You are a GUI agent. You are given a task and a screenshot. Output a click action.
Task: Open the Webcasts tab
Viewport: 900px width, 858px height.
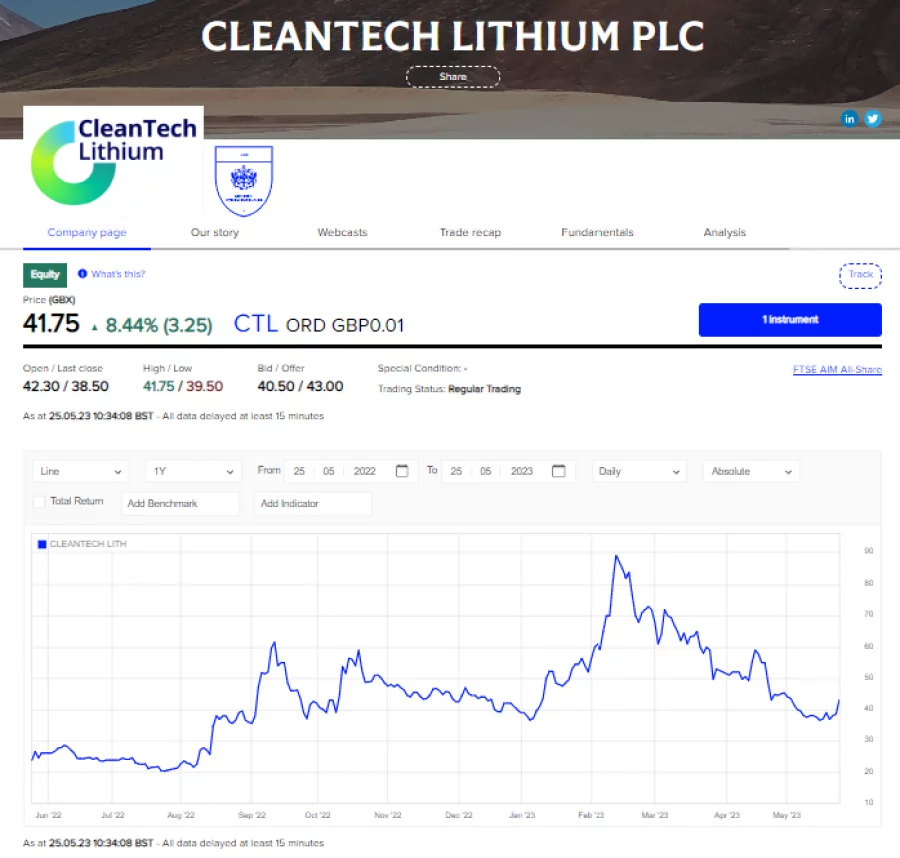[342, 232]
